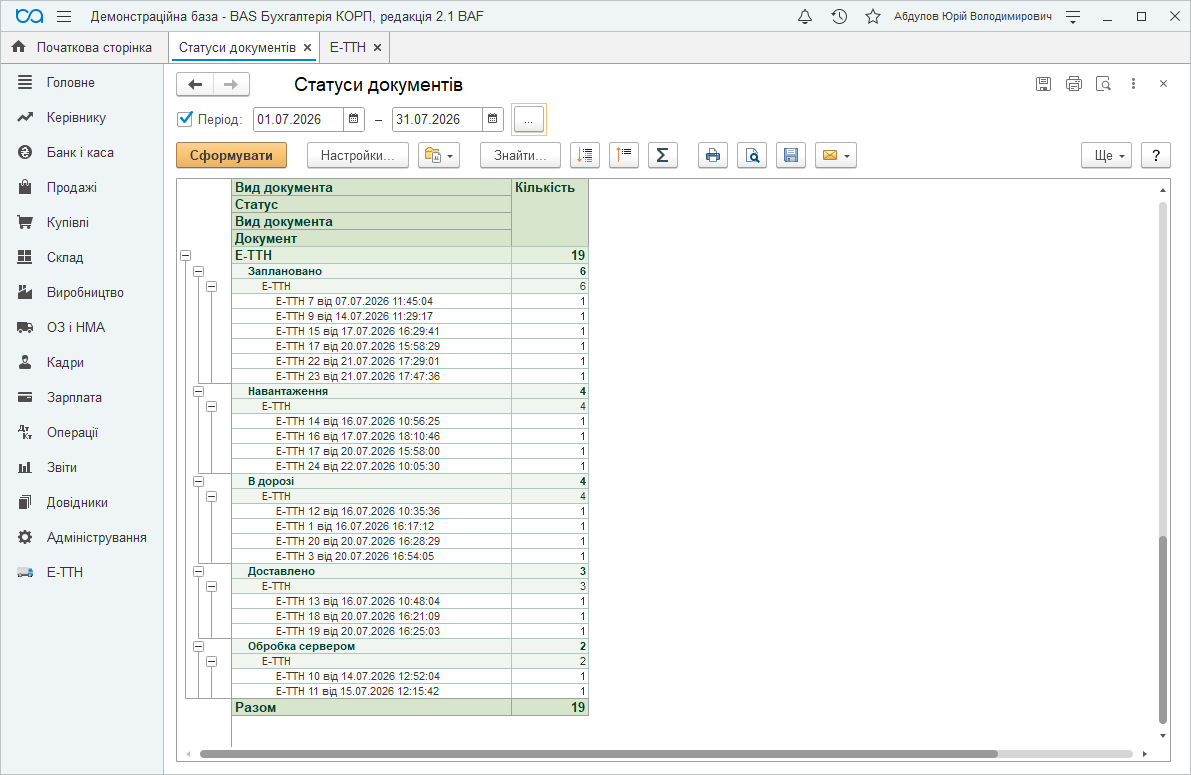The image size is (1191, 775).
Task: Click Знайти... search button
Action: tap(520, 155)
